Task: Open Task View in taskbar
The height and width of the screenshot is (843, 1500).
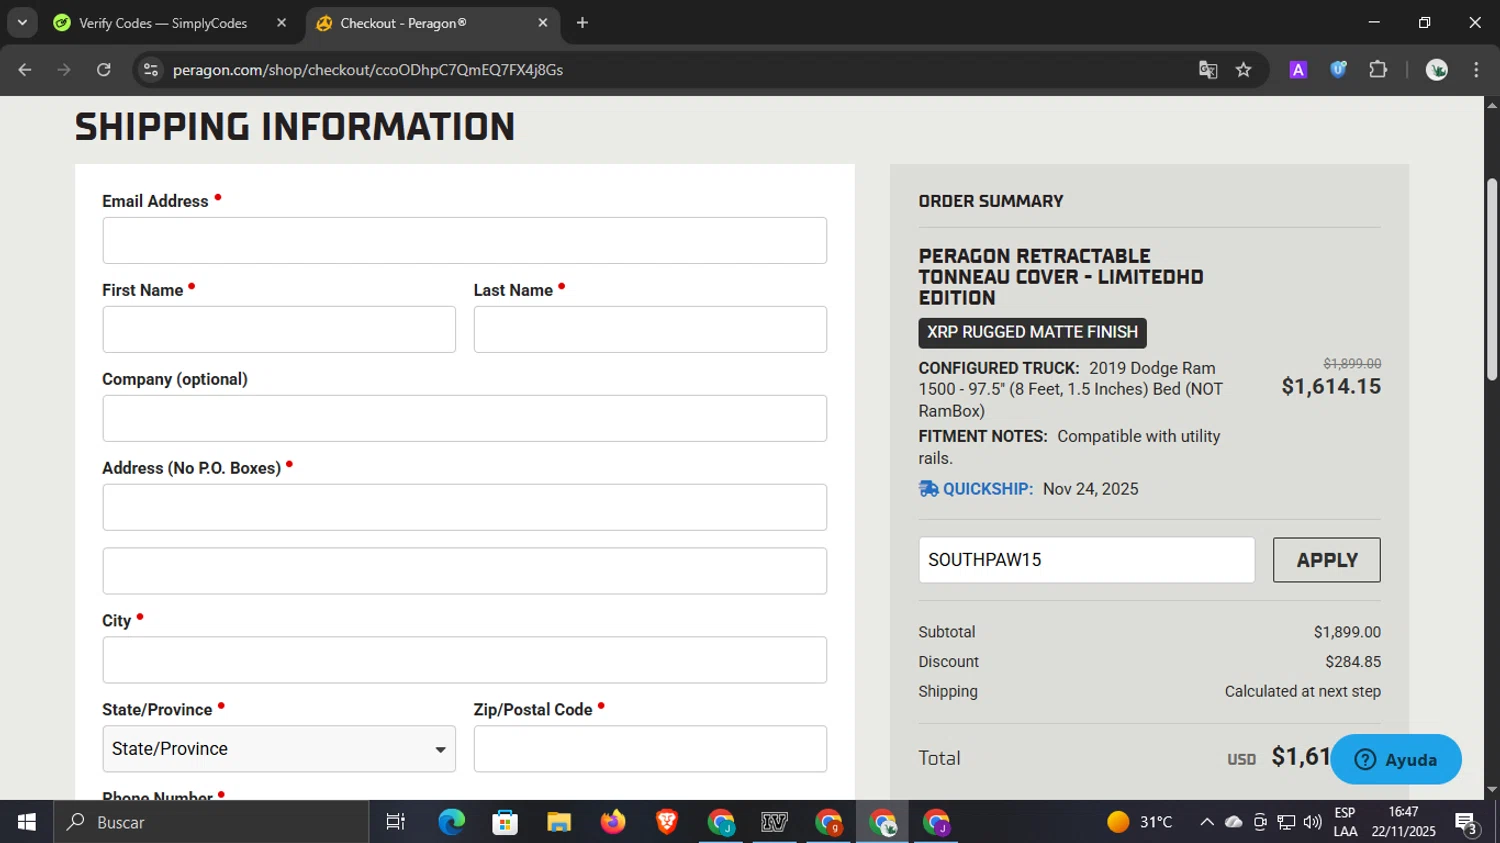Action: point(396,822)
